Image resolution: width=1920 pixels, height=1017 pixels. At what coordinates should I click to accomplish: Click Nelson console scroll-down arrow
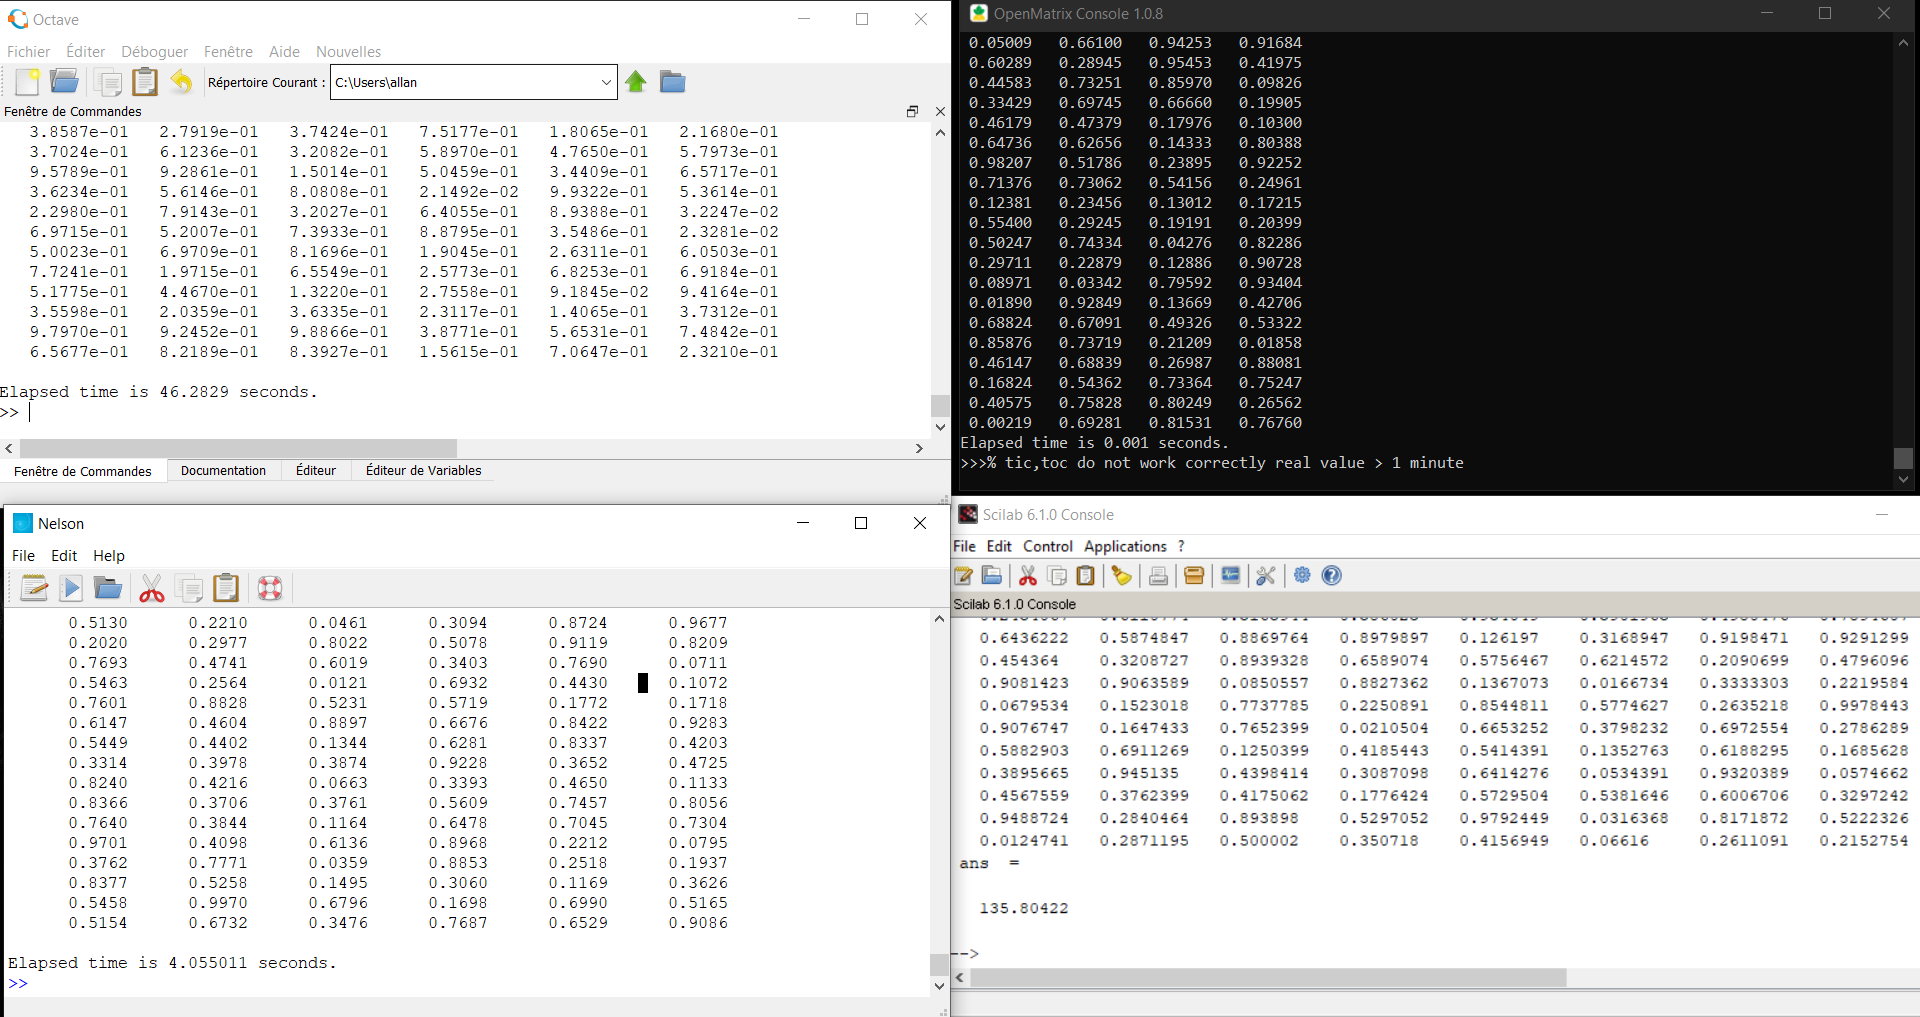pyautogui.click(x=939, y=986)
